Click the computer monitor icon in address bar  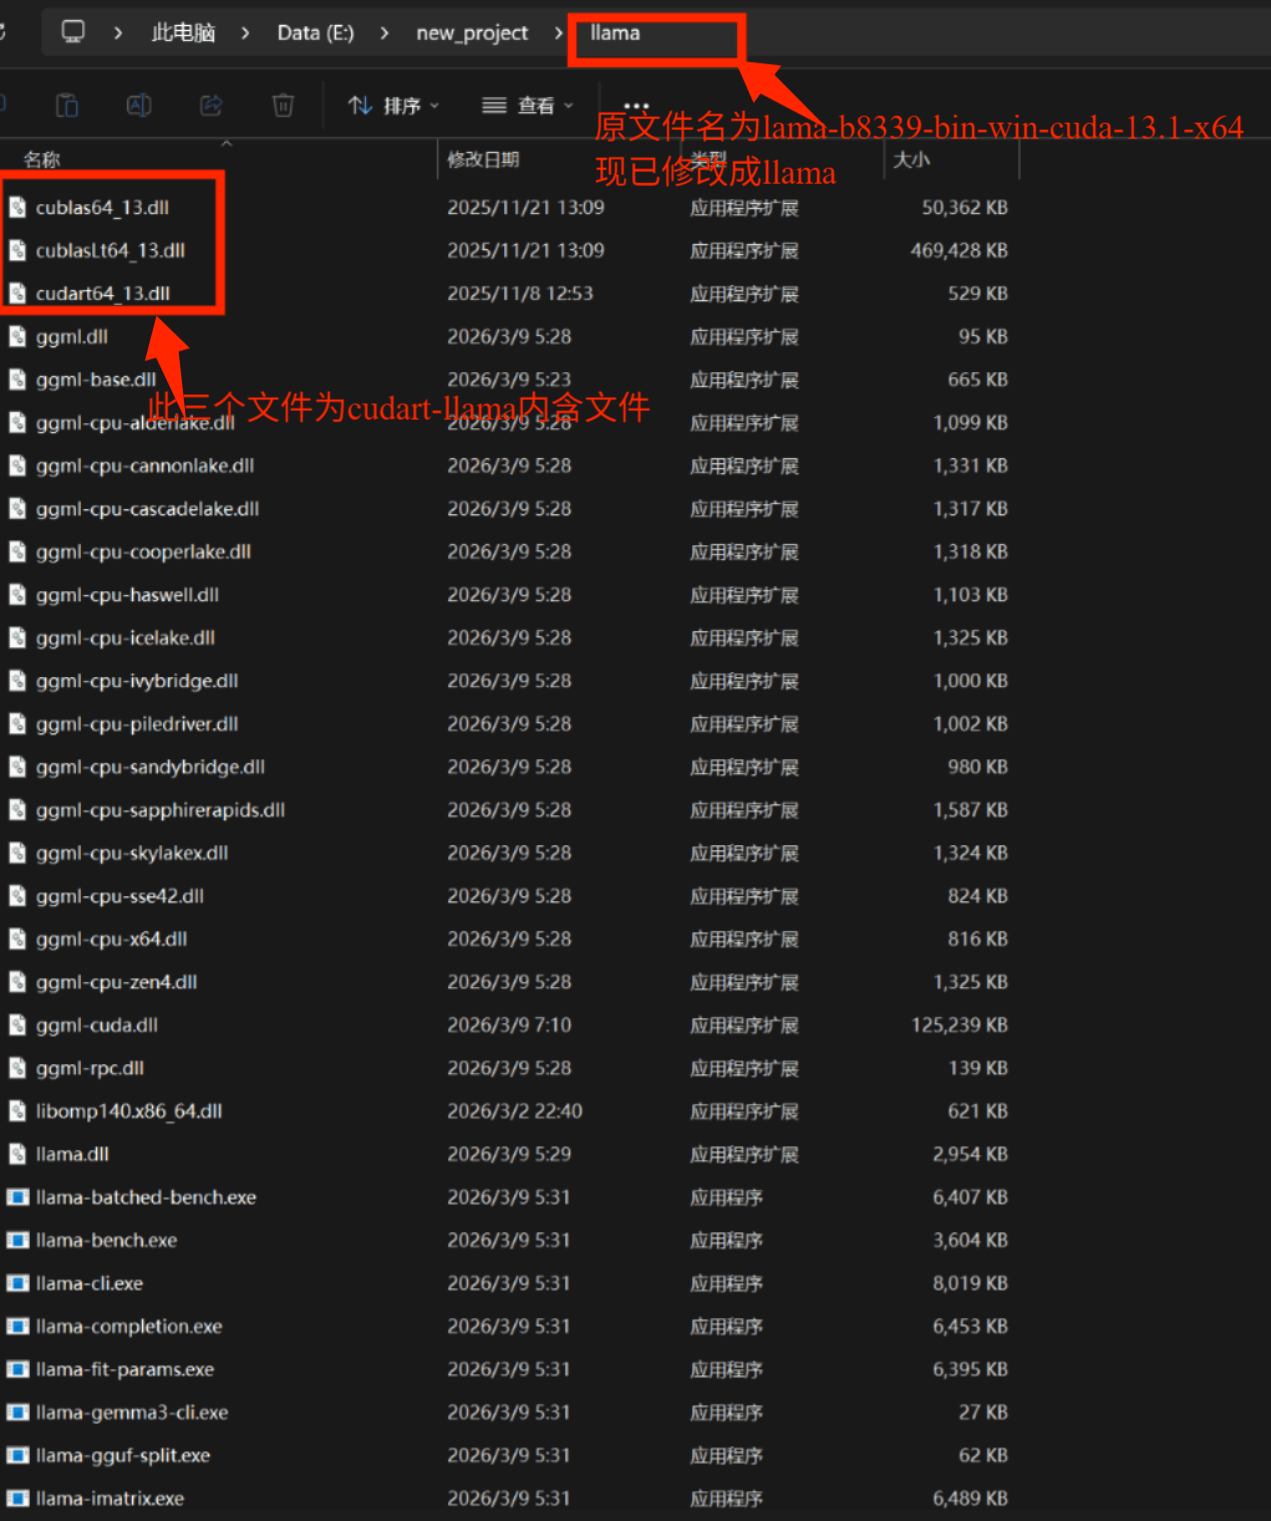73,32
